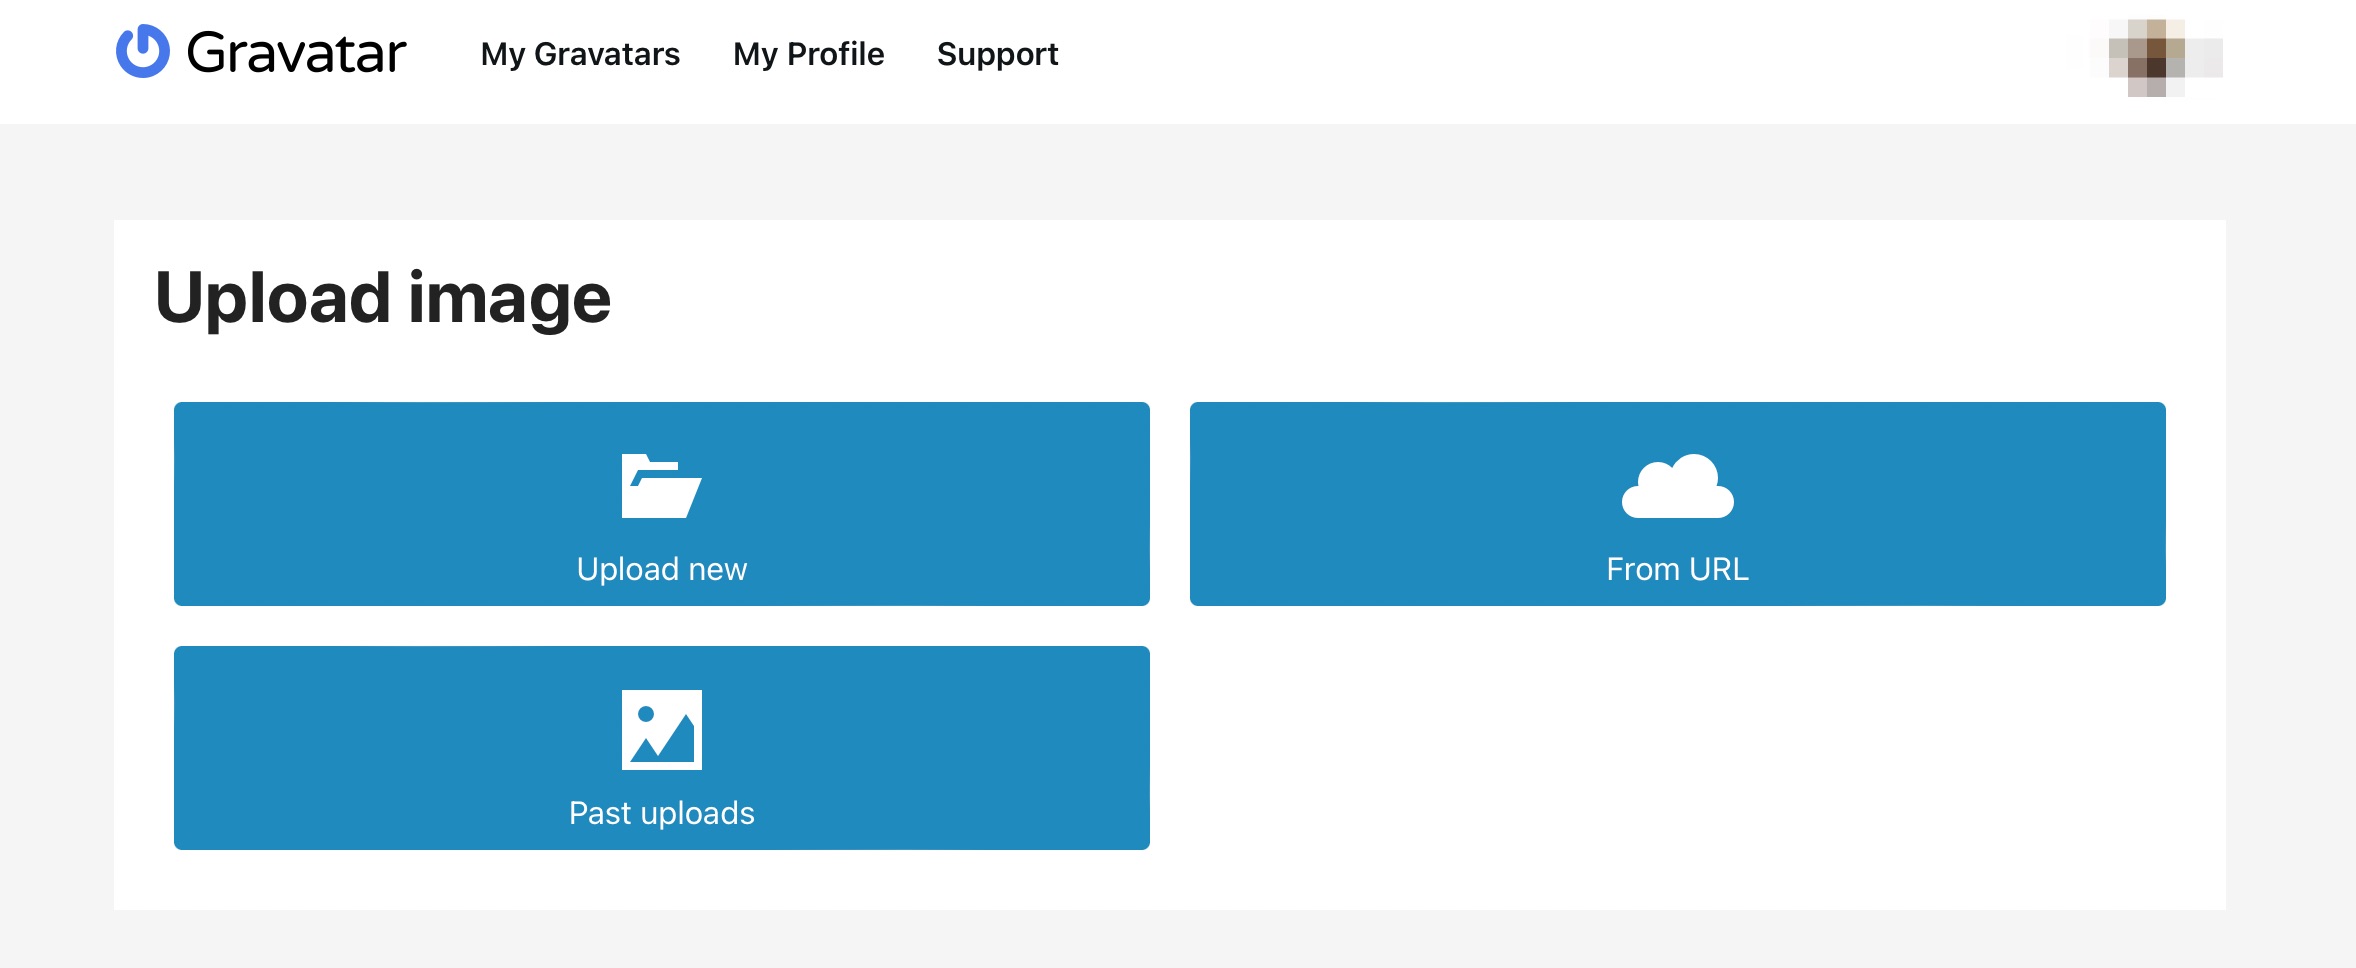Click the picture icon for past uploads
The width and height of the screenshot is (2356, 968).
point(661,730)
